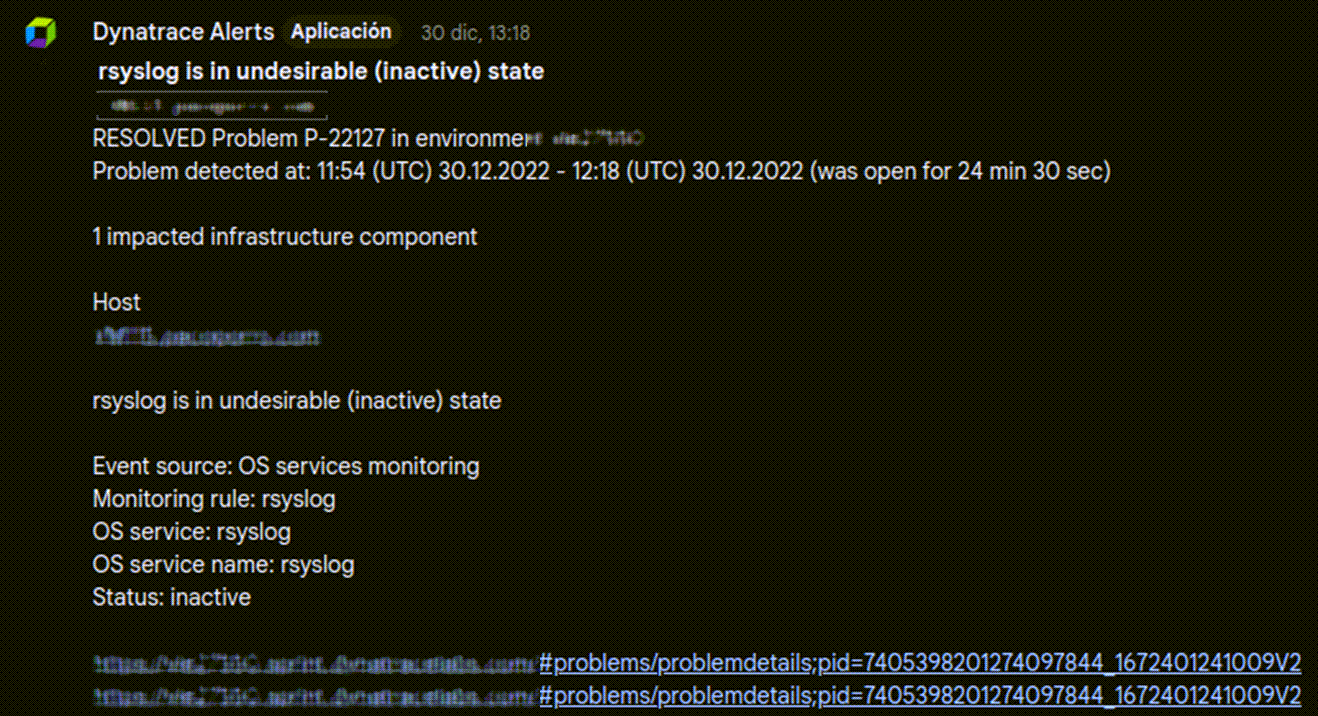Click the Problem detected at time line

pos(601,171)
